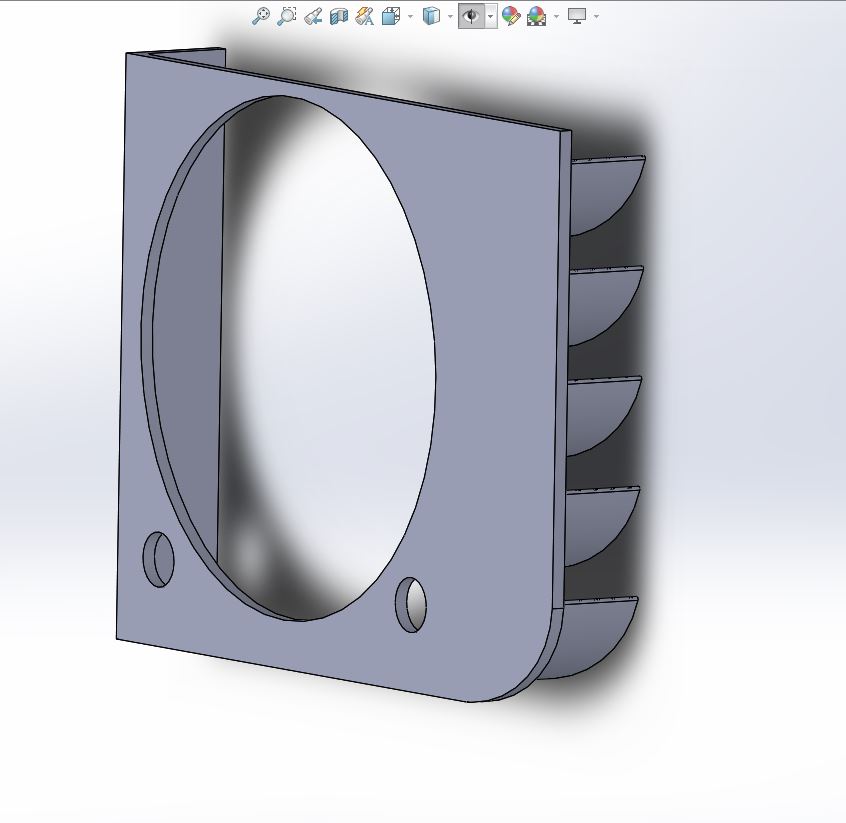
Task: Open the View Orientation dropdown arrow
Action: click(x=411, y=17)
